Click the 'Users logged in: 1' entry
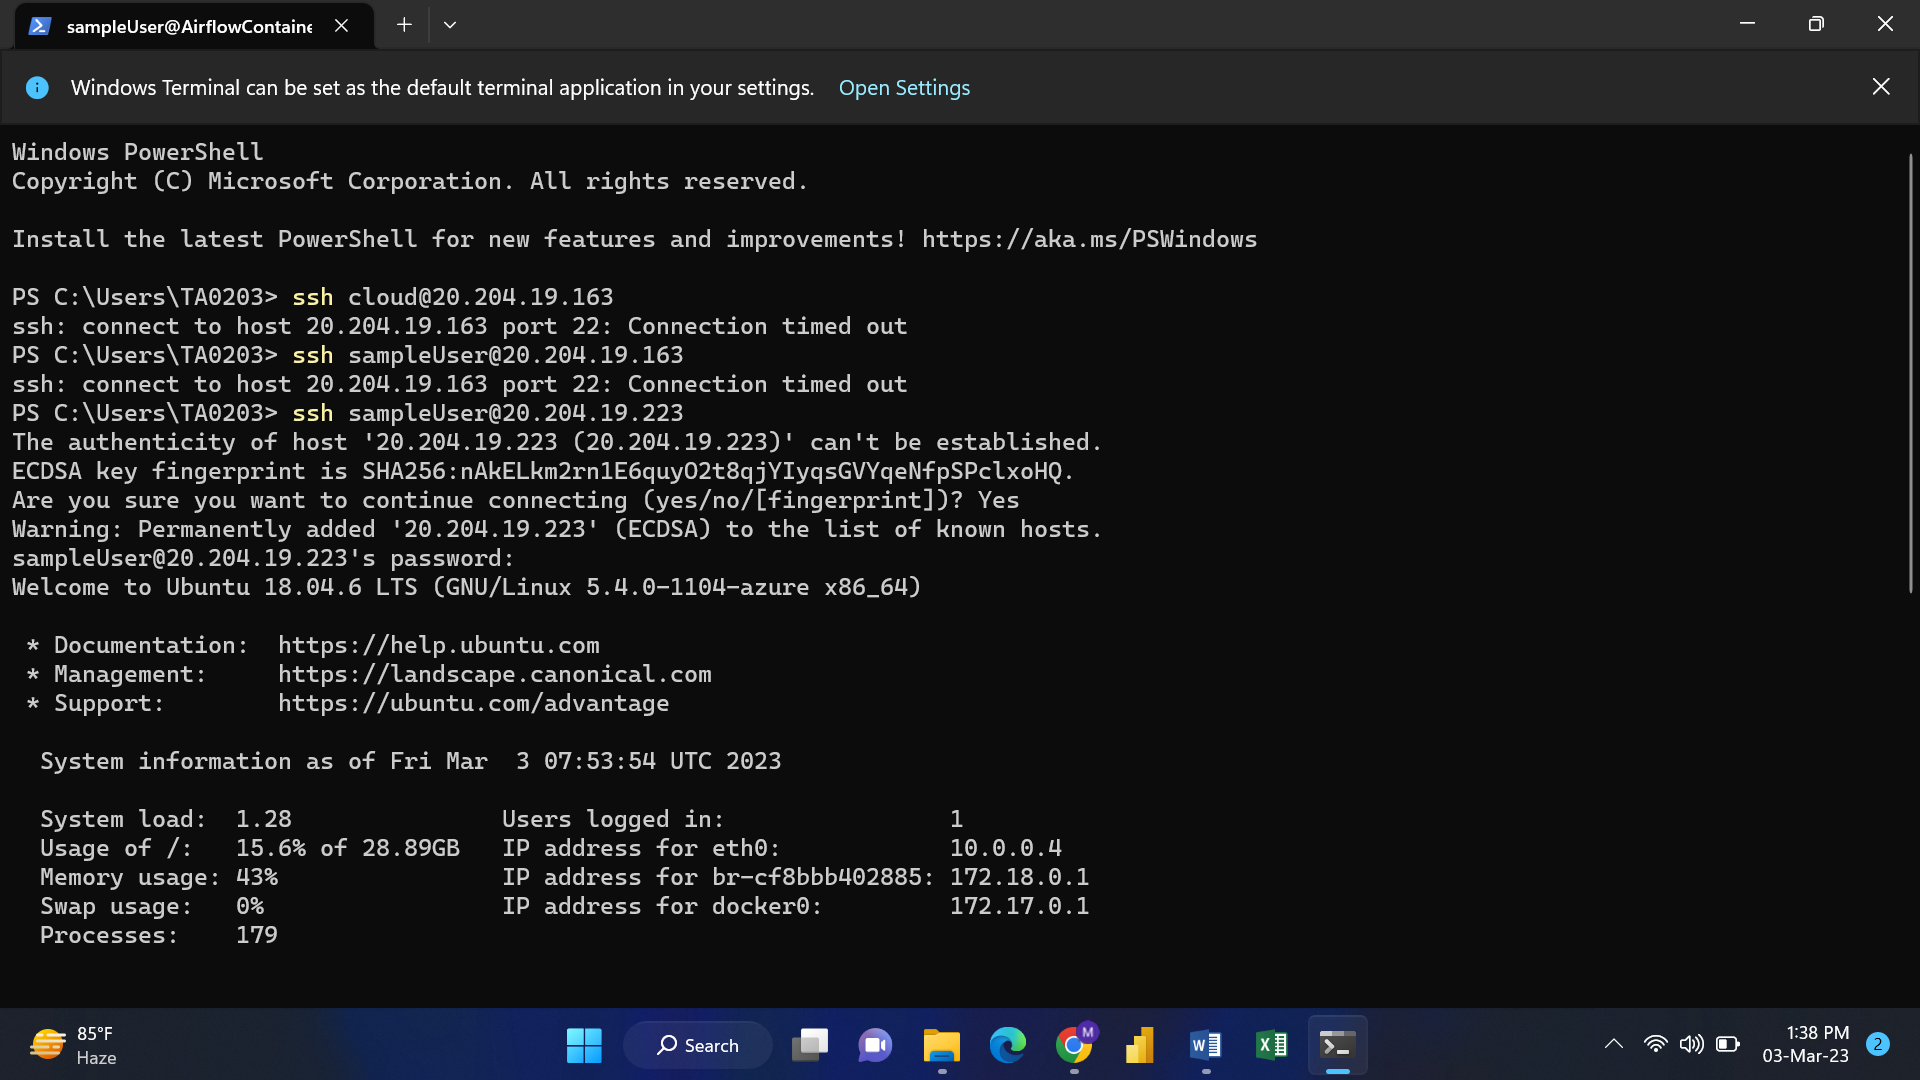This screenshot has width=1920, height=1080. point(733,820)
